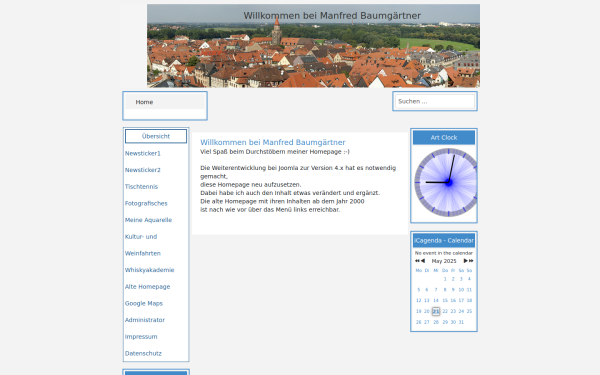Go to next year in iCagenda calendar
600x375 pixels.
pos(471,261)
